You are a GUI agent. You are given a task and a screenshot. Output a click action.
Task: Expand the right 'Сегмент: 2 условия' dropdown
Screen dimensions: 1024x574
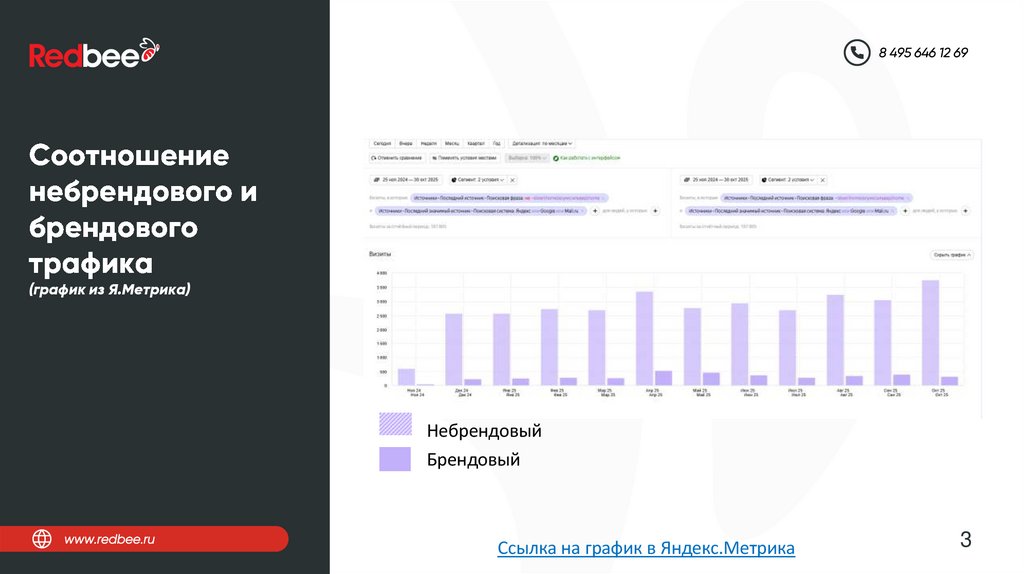tap(788, 180)
